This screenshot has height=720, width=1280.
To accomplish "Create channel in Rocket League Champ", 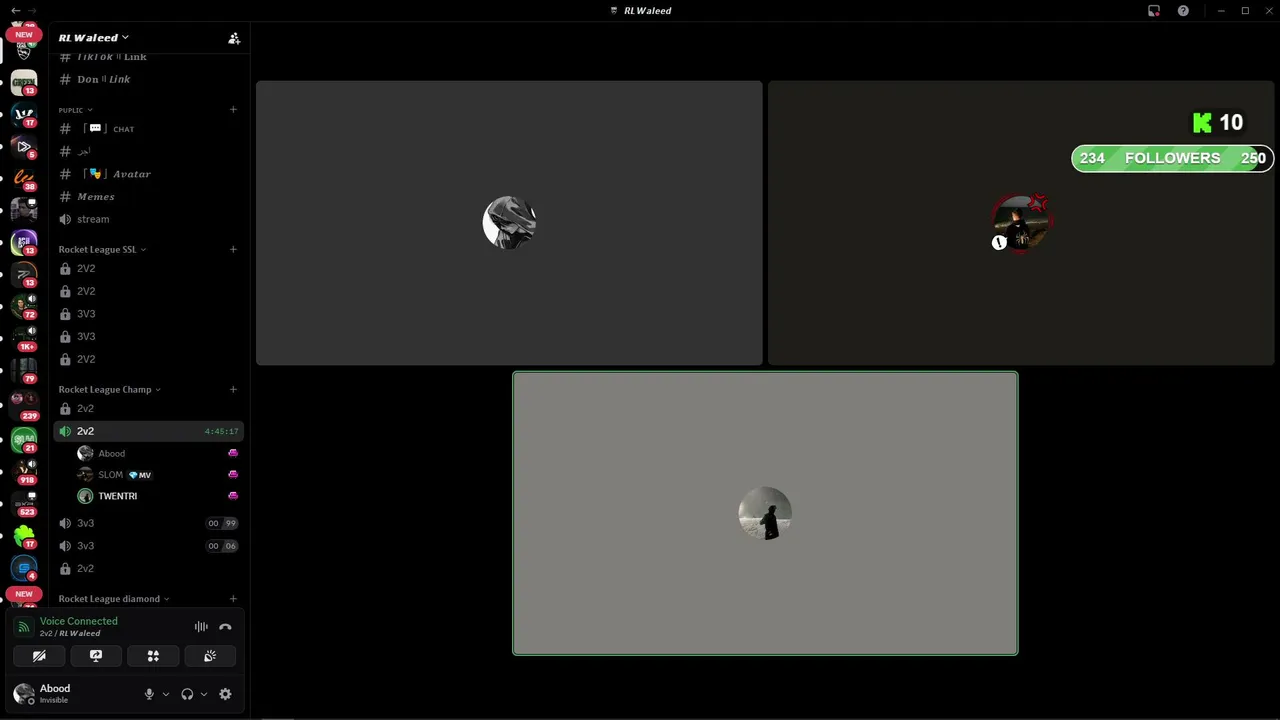I will 233,390.
